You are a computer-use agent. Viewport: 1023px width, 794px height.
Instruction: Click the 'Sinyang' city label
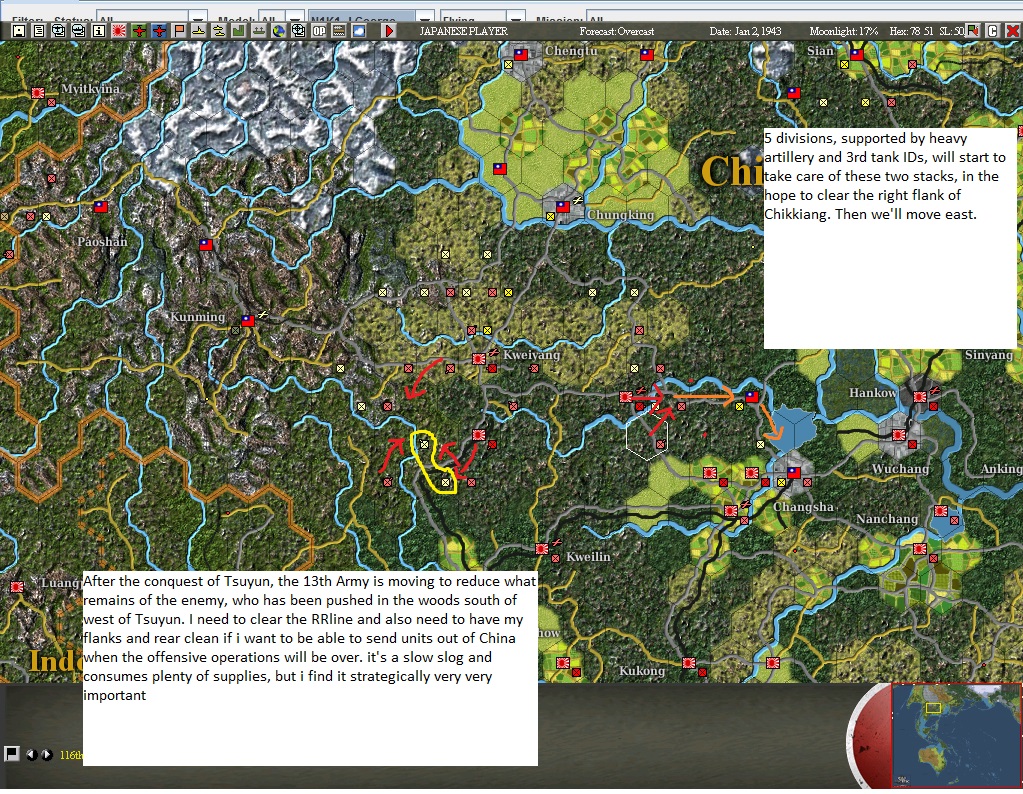988,355
